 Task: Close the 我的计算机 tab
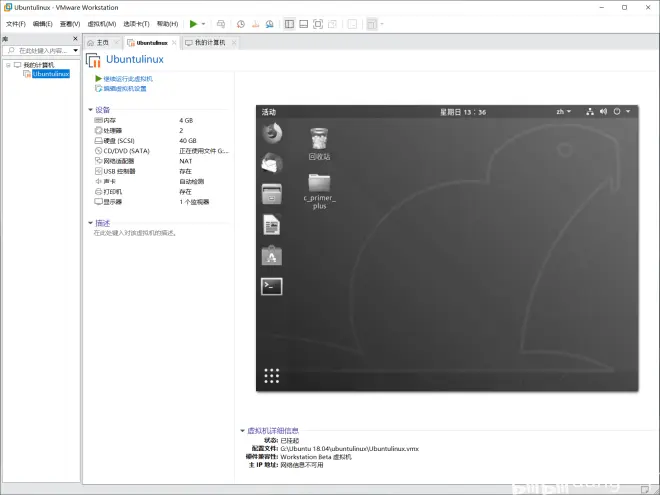coord(234,43)
